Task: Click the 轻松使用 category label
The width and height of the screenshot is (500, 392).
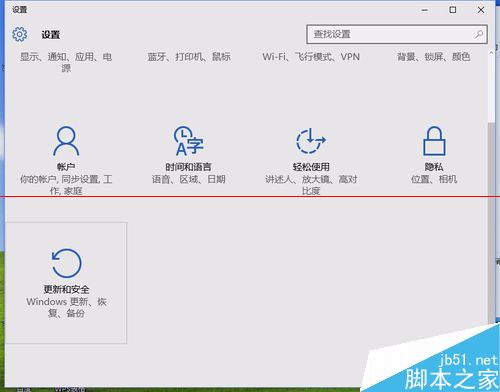Action: pos(311,167)
